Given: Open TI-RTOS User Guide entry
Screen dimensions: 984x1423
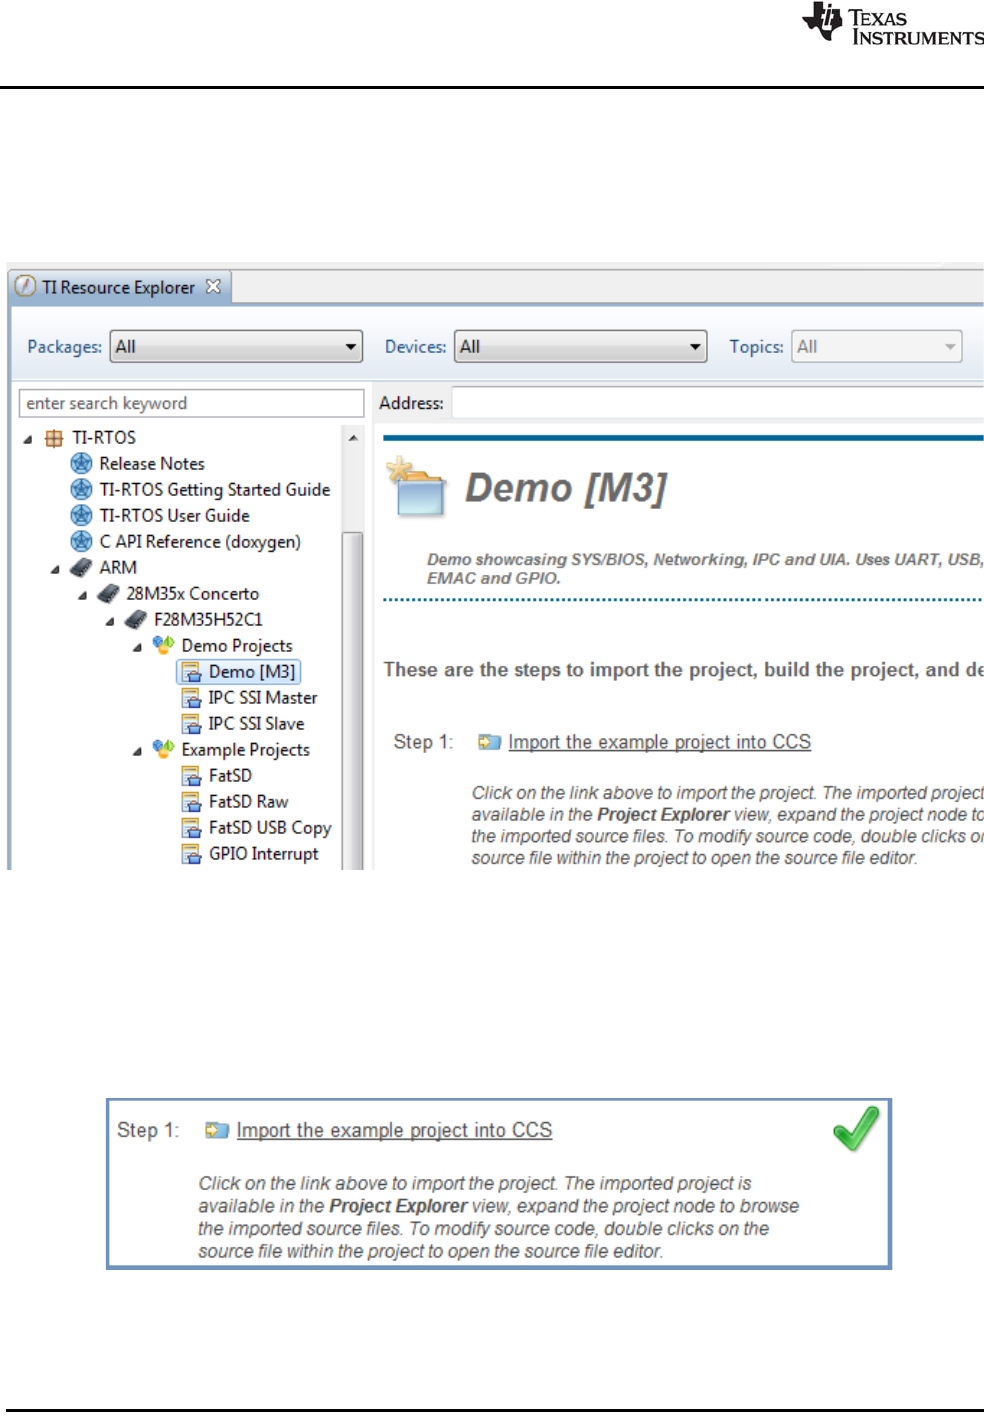Looking at the screenshot, I should [x=175, y=515].
